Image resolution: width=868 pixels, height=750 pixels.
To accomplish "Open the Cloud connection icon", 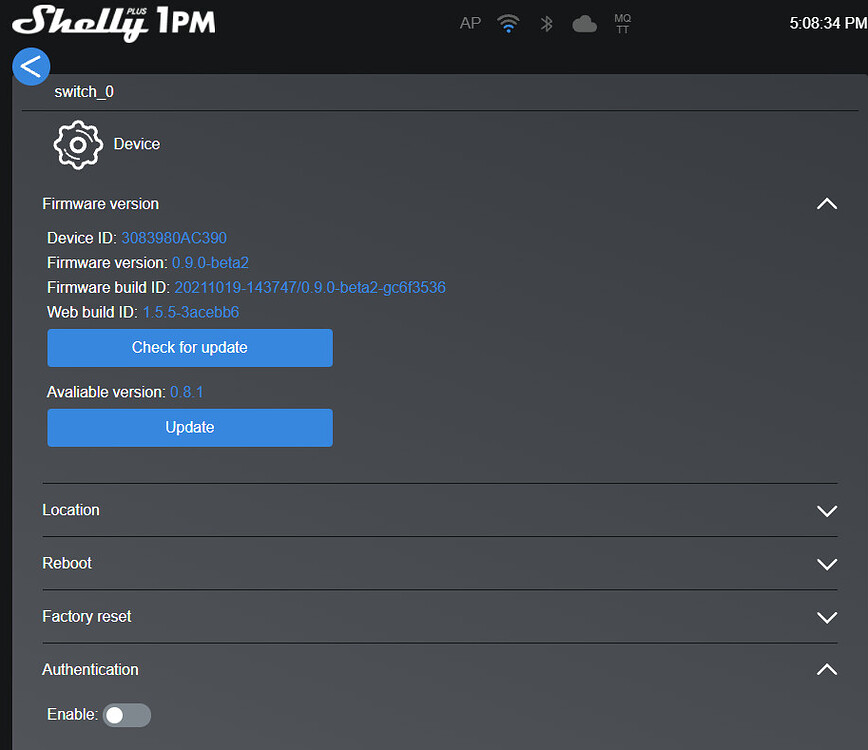I will click(584, 23).
